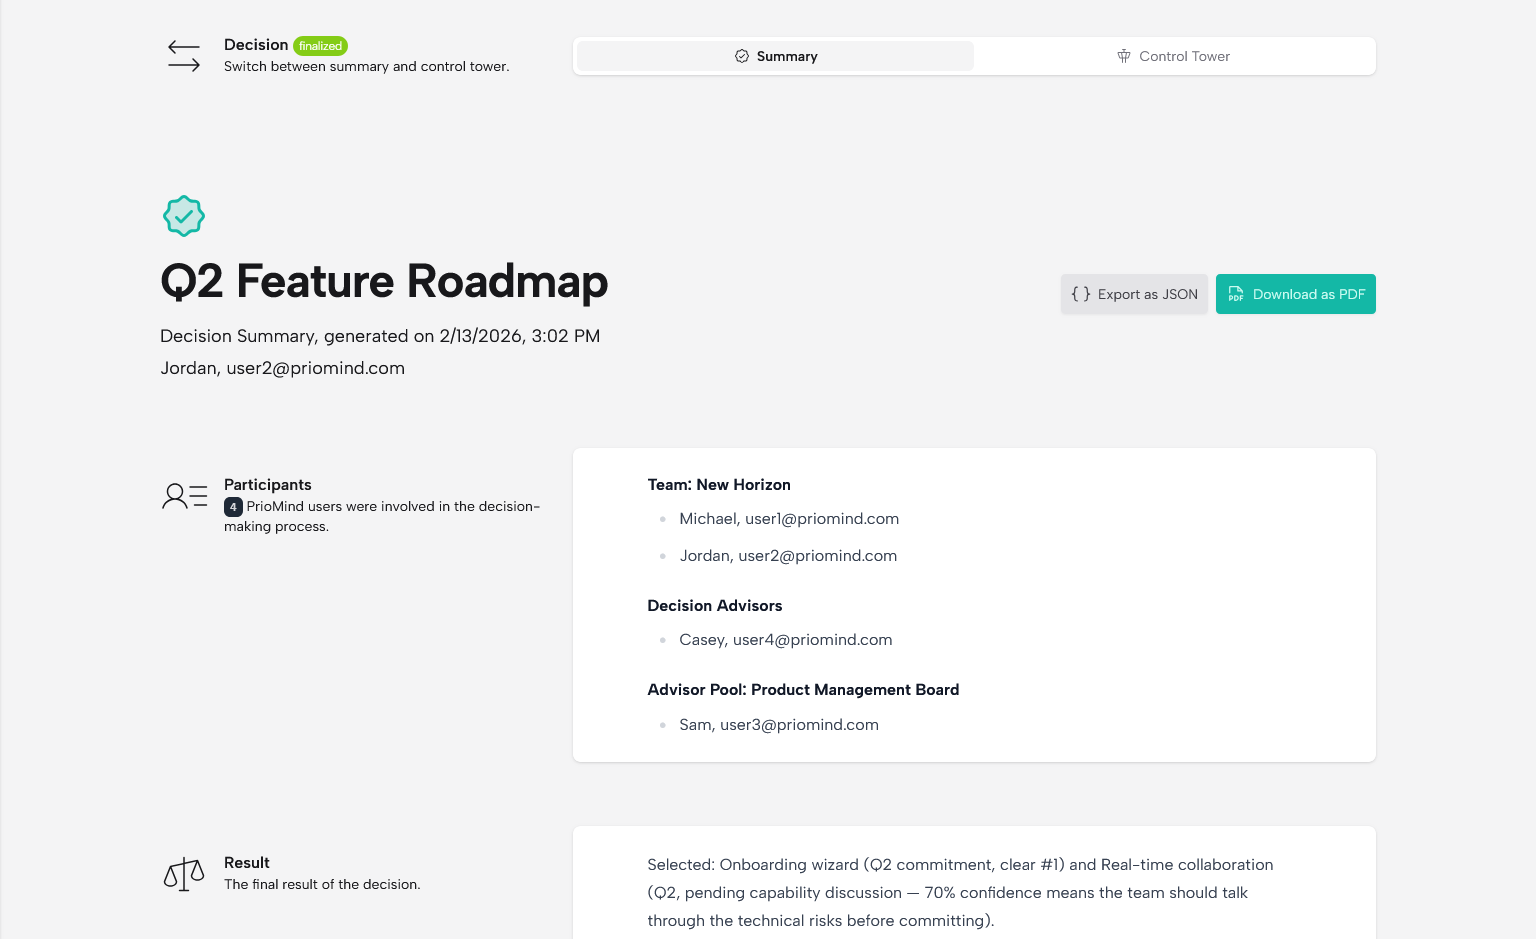Click the scales icon beside Result

183,873
